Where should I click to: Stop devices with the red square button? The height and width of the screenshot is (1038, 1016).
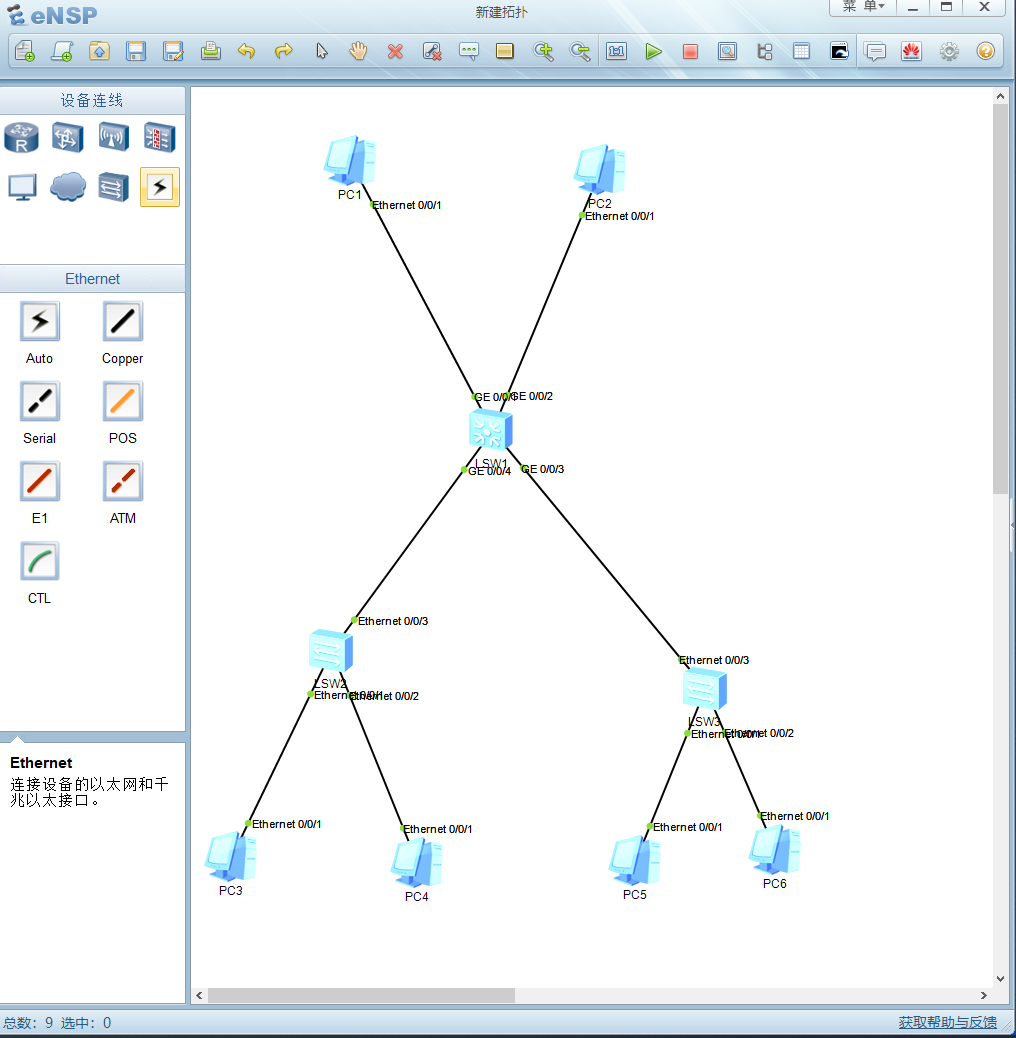[690, 51]
